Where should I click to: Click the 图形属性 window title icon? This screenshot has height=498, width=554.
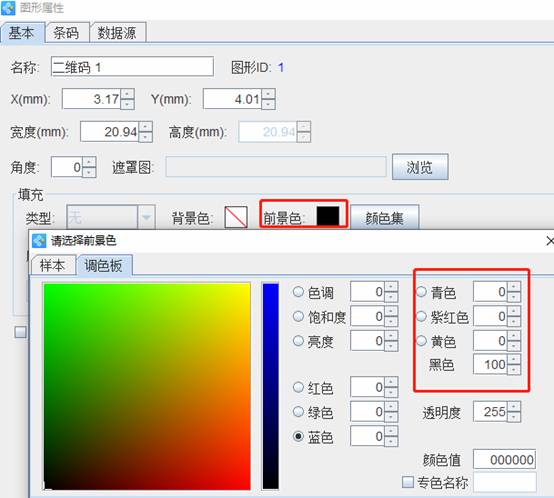point(8,7)
